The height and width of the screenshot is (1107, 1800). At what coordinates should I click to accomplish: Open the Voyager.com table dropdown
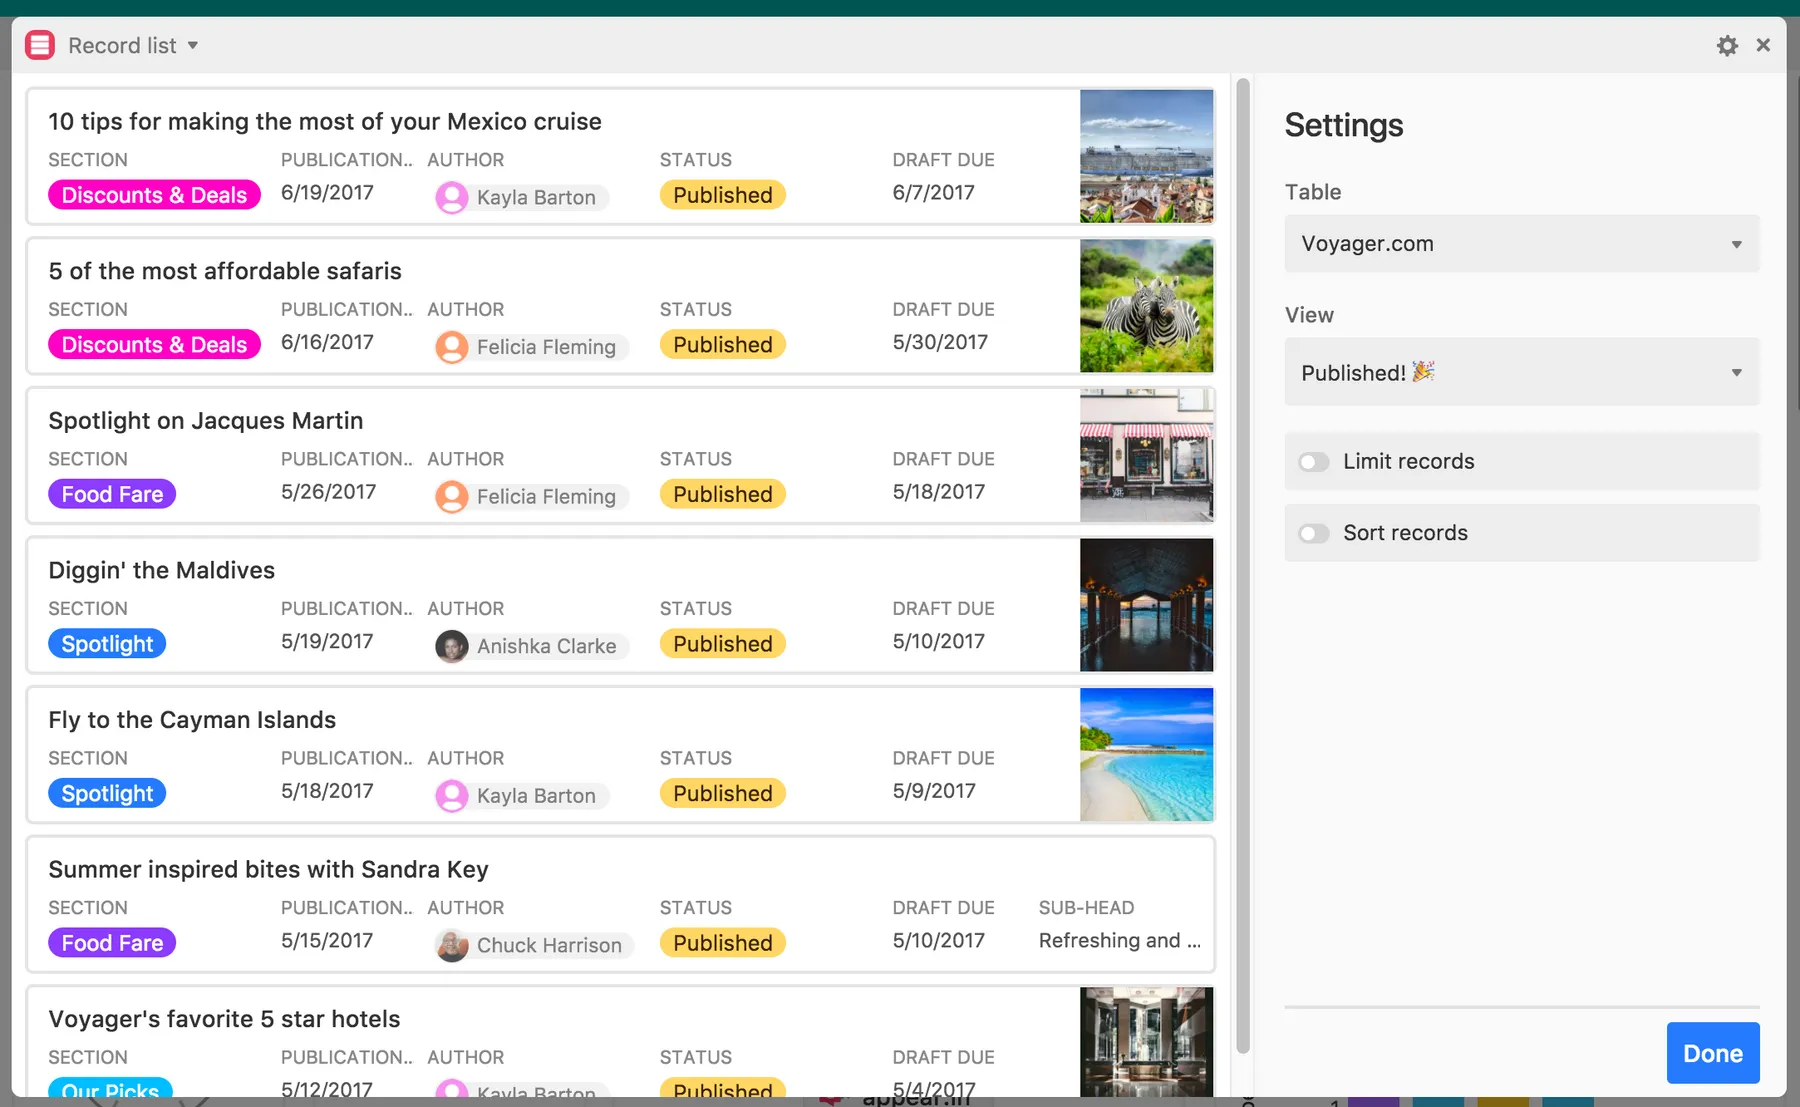(1521, 244)
